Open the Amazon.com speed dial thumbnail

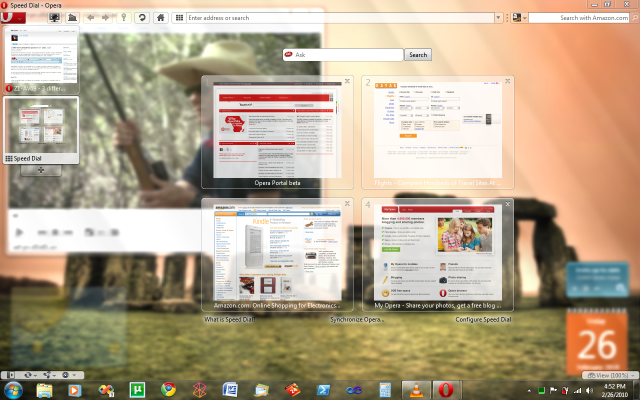click(x=277, y=252)
